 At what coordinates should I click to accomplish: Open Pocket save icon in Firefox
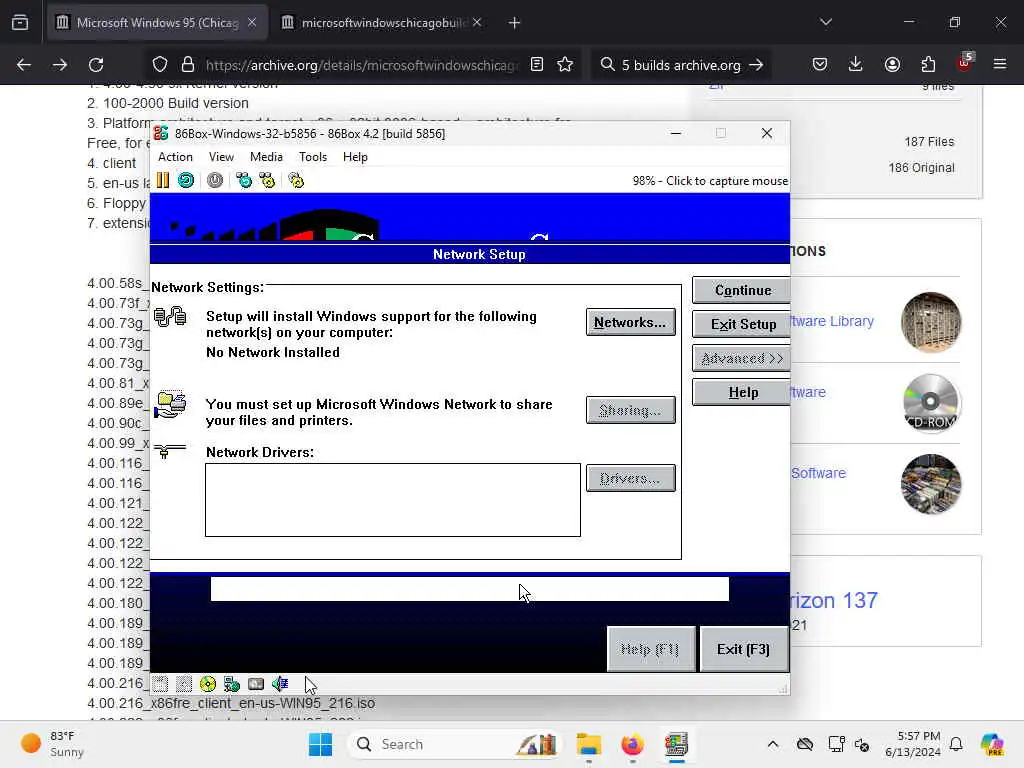point(820,65)
